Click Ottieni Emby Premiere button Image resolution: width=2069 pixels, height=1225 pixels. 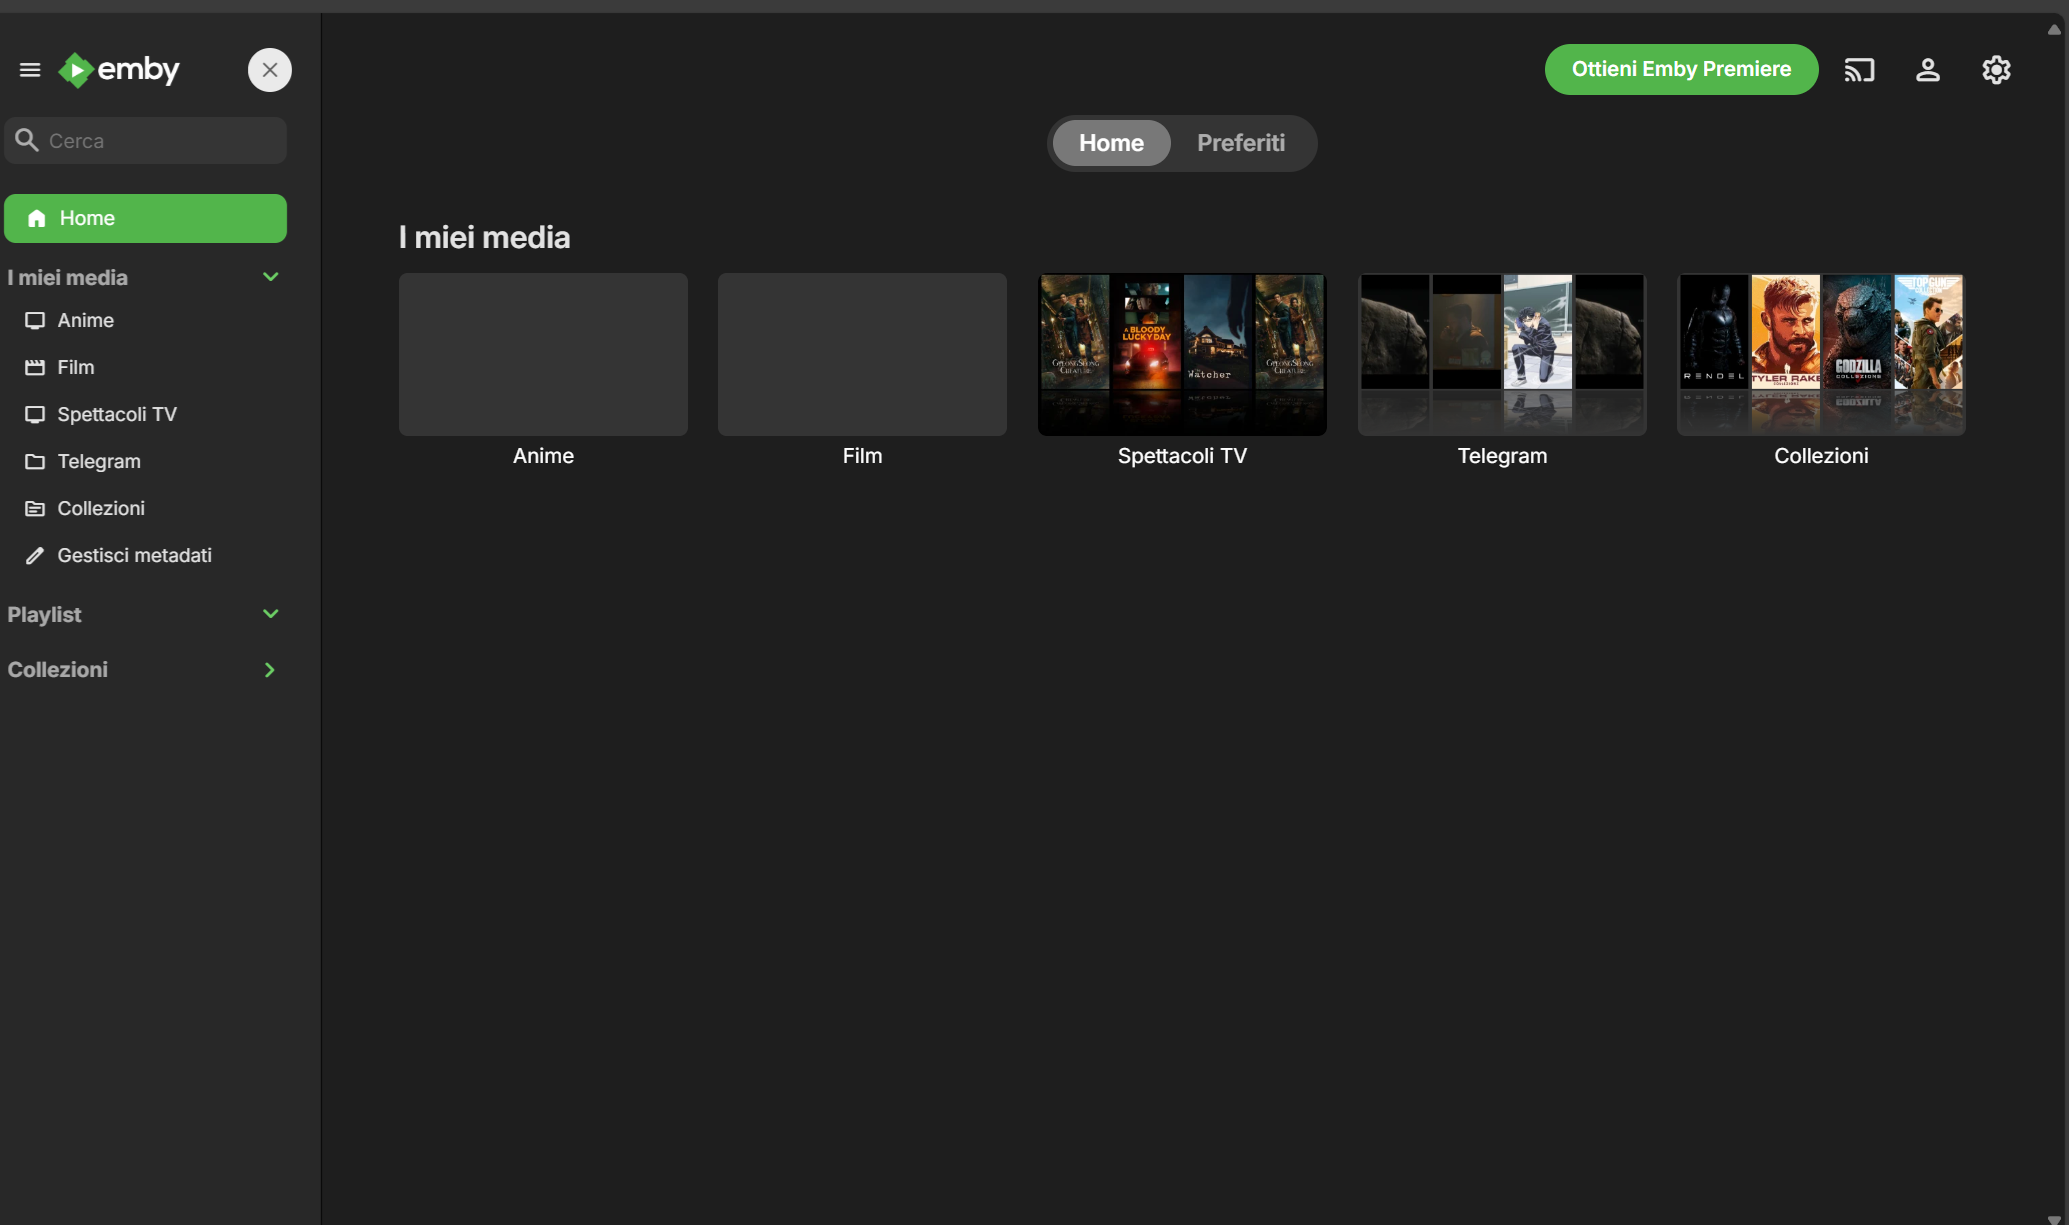click(1680, 70)
